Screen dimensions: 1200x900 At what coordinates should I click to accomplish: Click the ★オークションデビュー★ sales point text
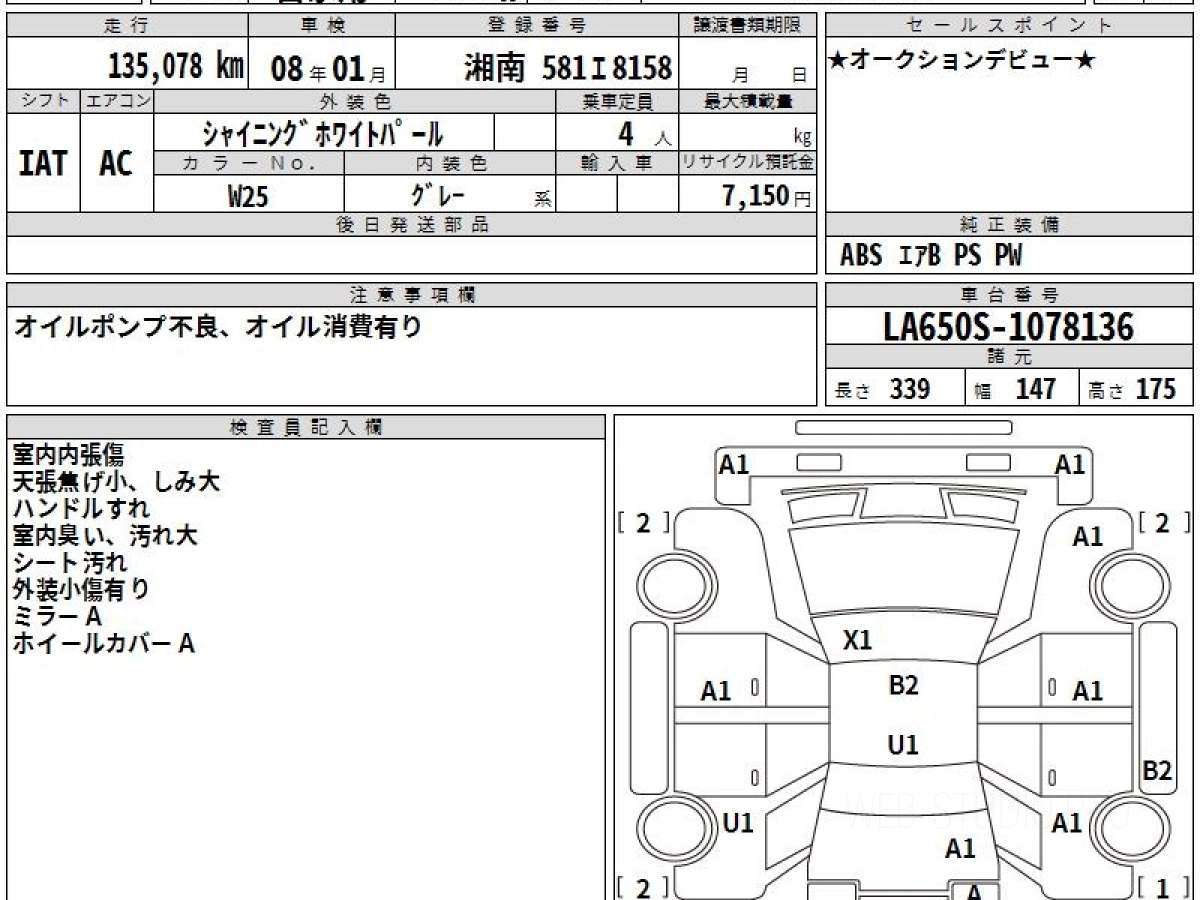click(x=962, y=62)
